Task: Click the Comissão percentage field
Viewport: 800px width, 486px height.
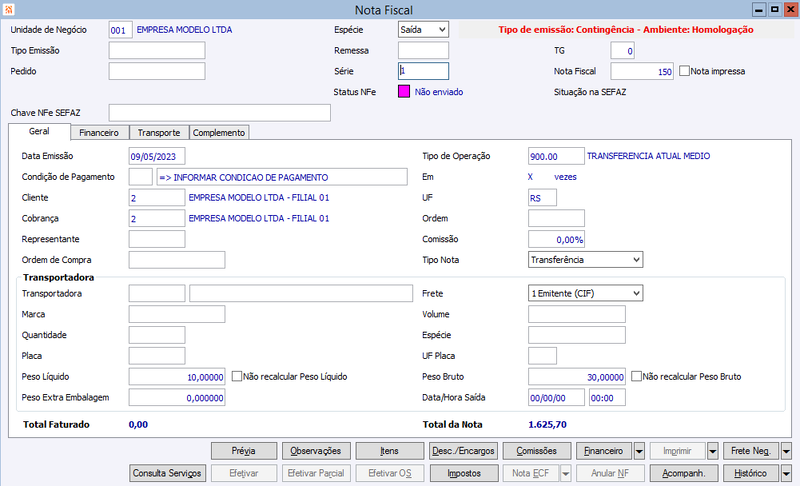Action: pos(556,239)
